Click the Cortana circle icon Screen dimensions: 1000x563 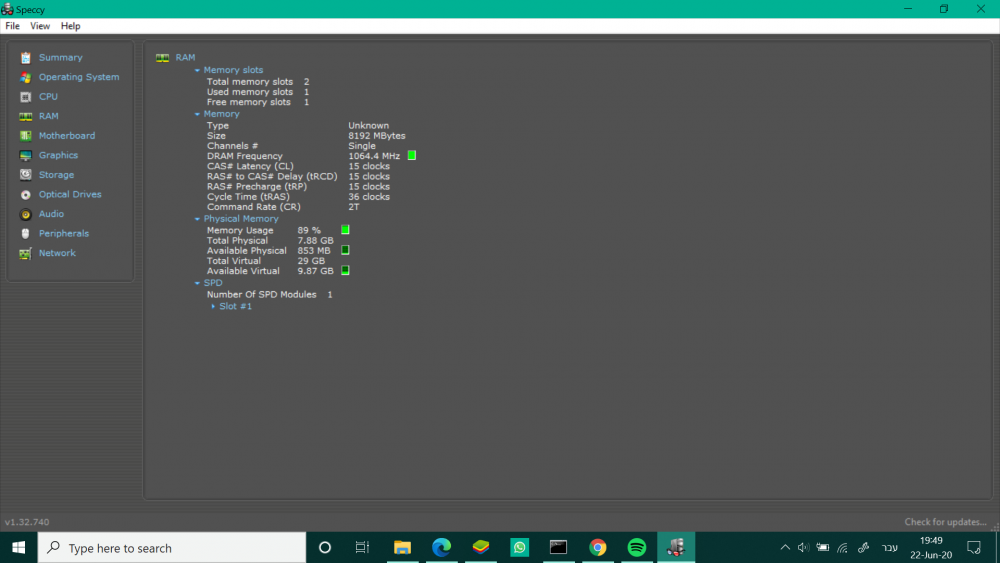pyautogui.click(x=325, y=547)
